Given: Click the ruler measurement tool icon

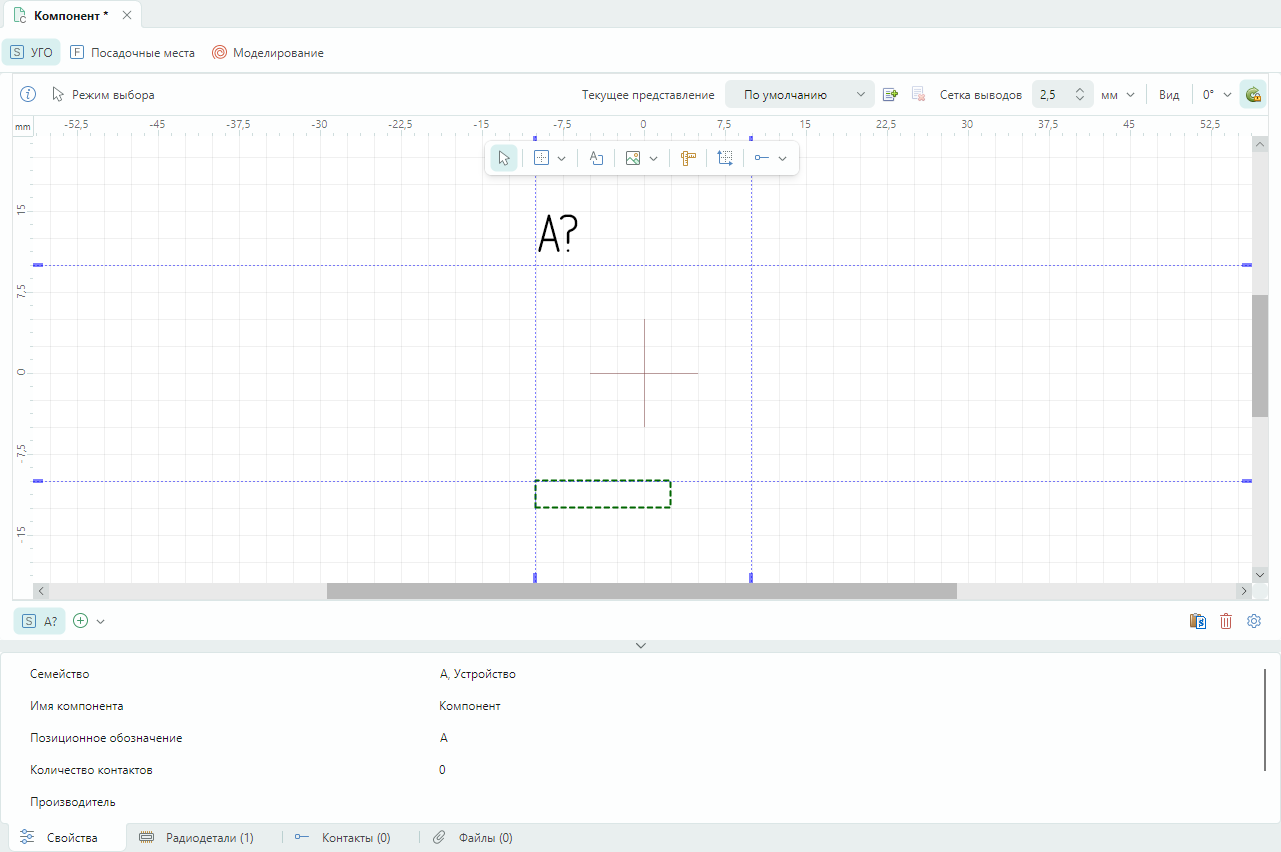Looking at the screenshot, I should coord(688,158).
